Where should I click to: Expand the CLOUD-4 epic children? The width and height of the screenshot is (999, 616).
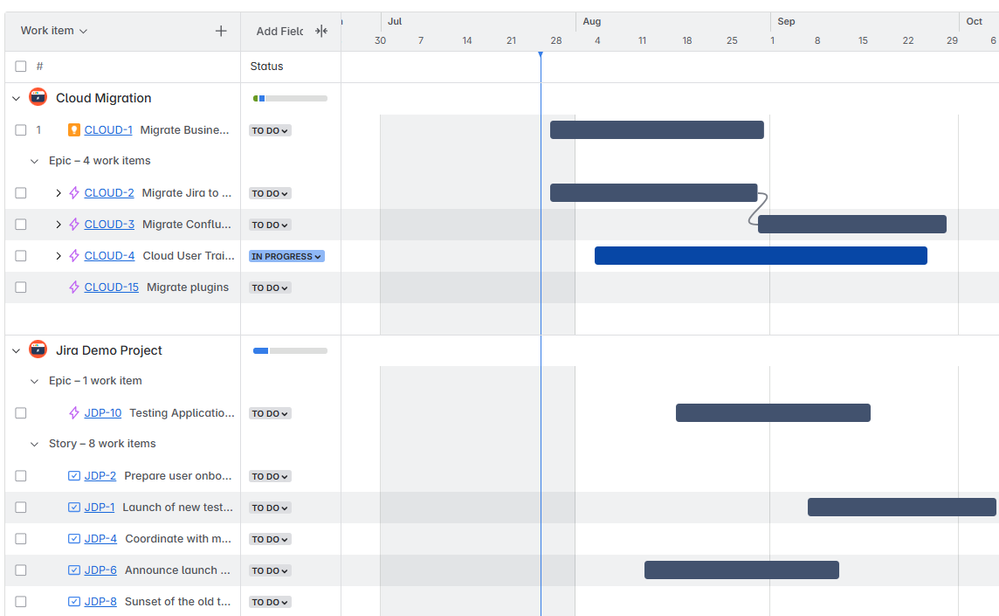click(x=58, y=255)
